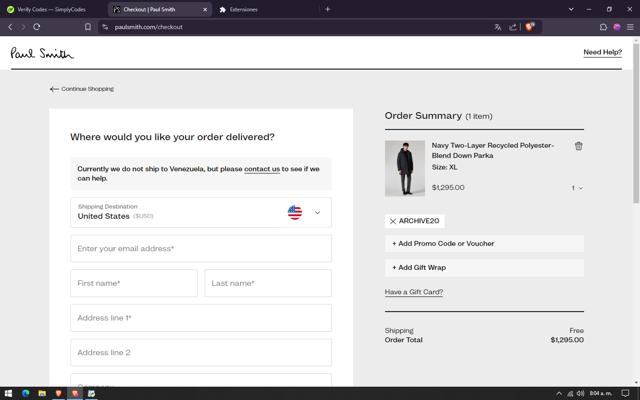Open the tab search chevron in the title bar
The height and width of the screenshot is (400, 640).
click(571, 9)
